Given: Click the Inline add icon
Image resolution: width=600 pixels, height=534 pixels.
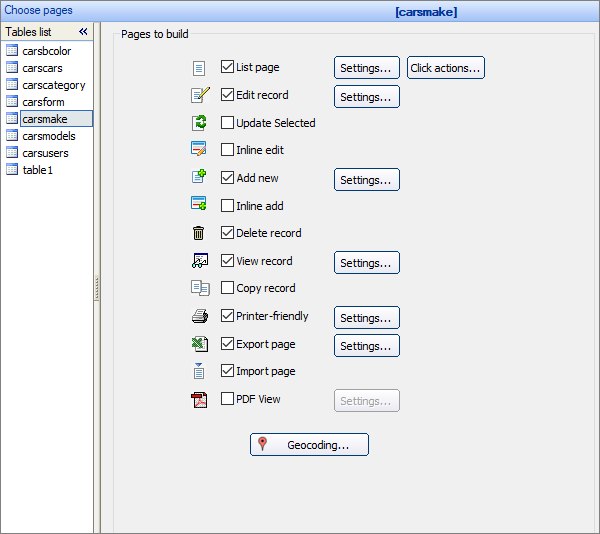Looking at the screenshot, I should [x=199, y=204].
